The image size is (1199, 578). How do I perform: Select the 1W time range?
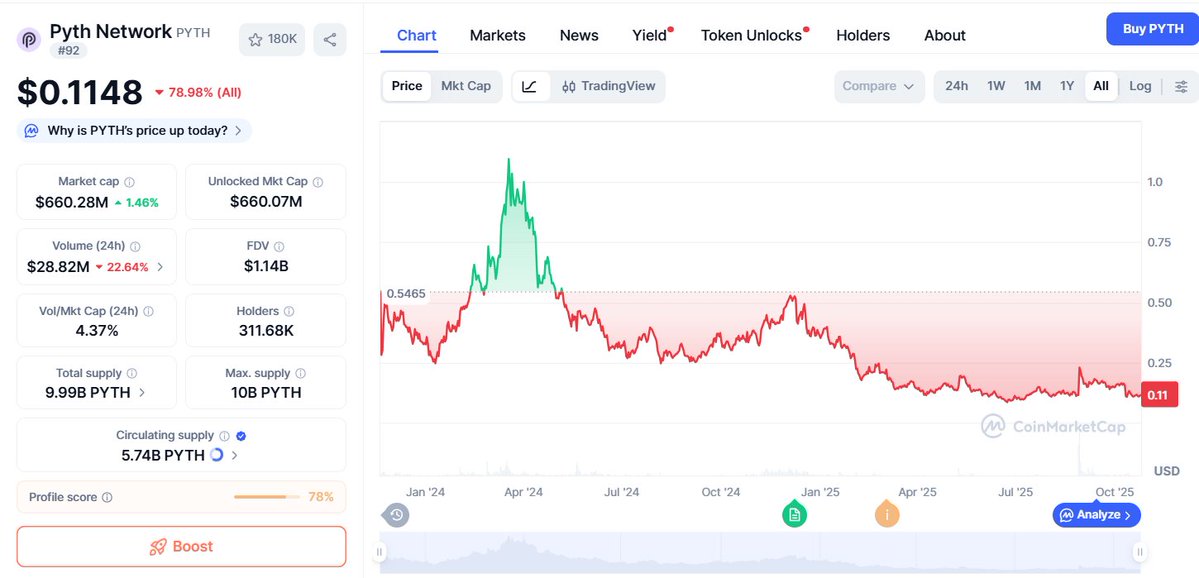pyautogui.click(x=996, y=86)
